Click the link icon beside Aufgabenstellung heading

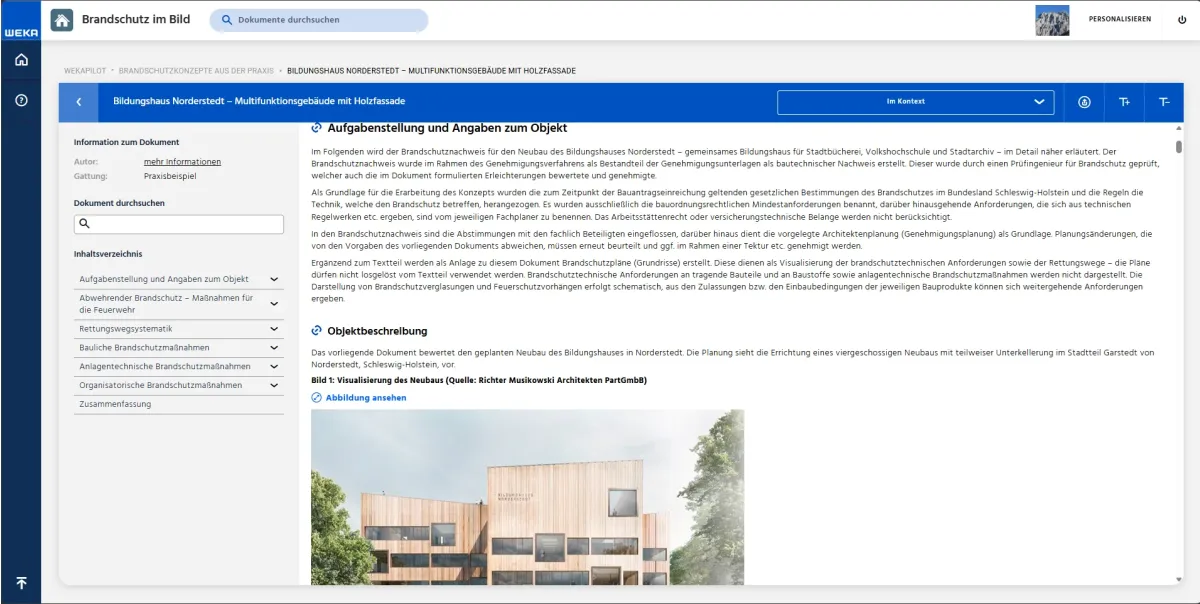pos(317,128)
